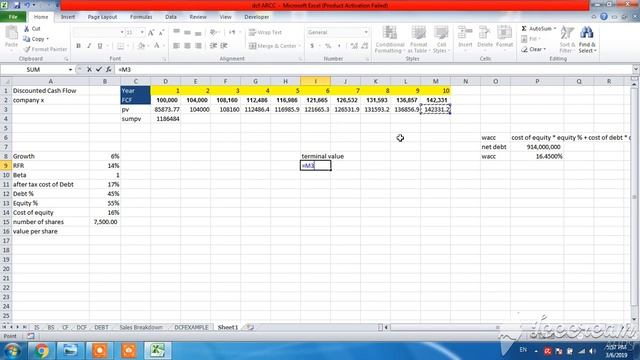Open the font name dropdown
This screenshot has height=360, width=640.
pos(122,32)
